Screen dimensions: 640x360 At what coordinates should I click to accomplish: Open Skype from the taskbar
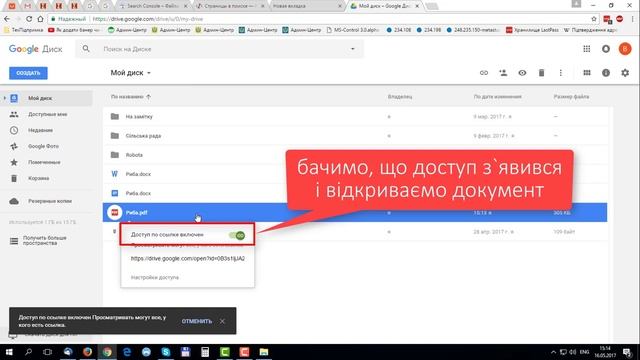(x=166, y=352)
